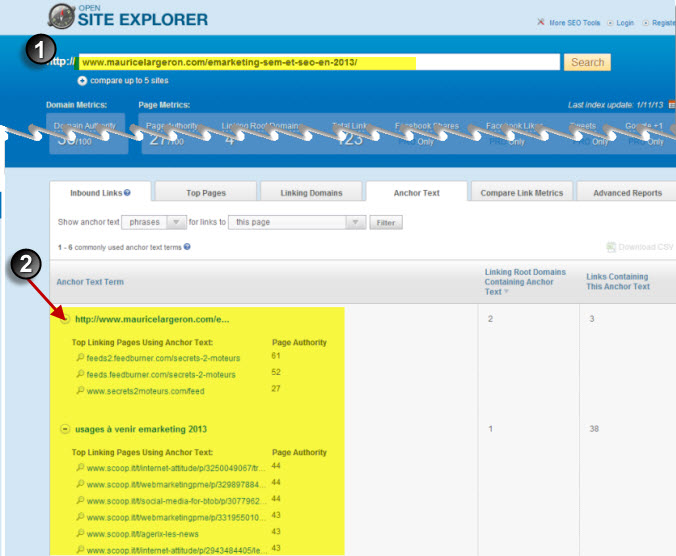Click magnifier icon beside scoop.it internet-attitude/p/3250049067
676x556 pixels.
[80, 467]
